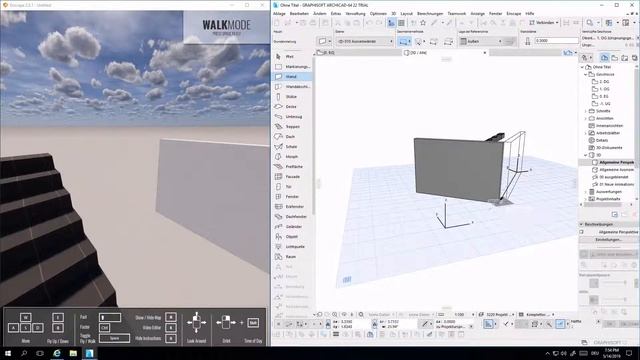Select the Tür door tool
This screenshot has width=640, height=360.
tap(292, 187)
